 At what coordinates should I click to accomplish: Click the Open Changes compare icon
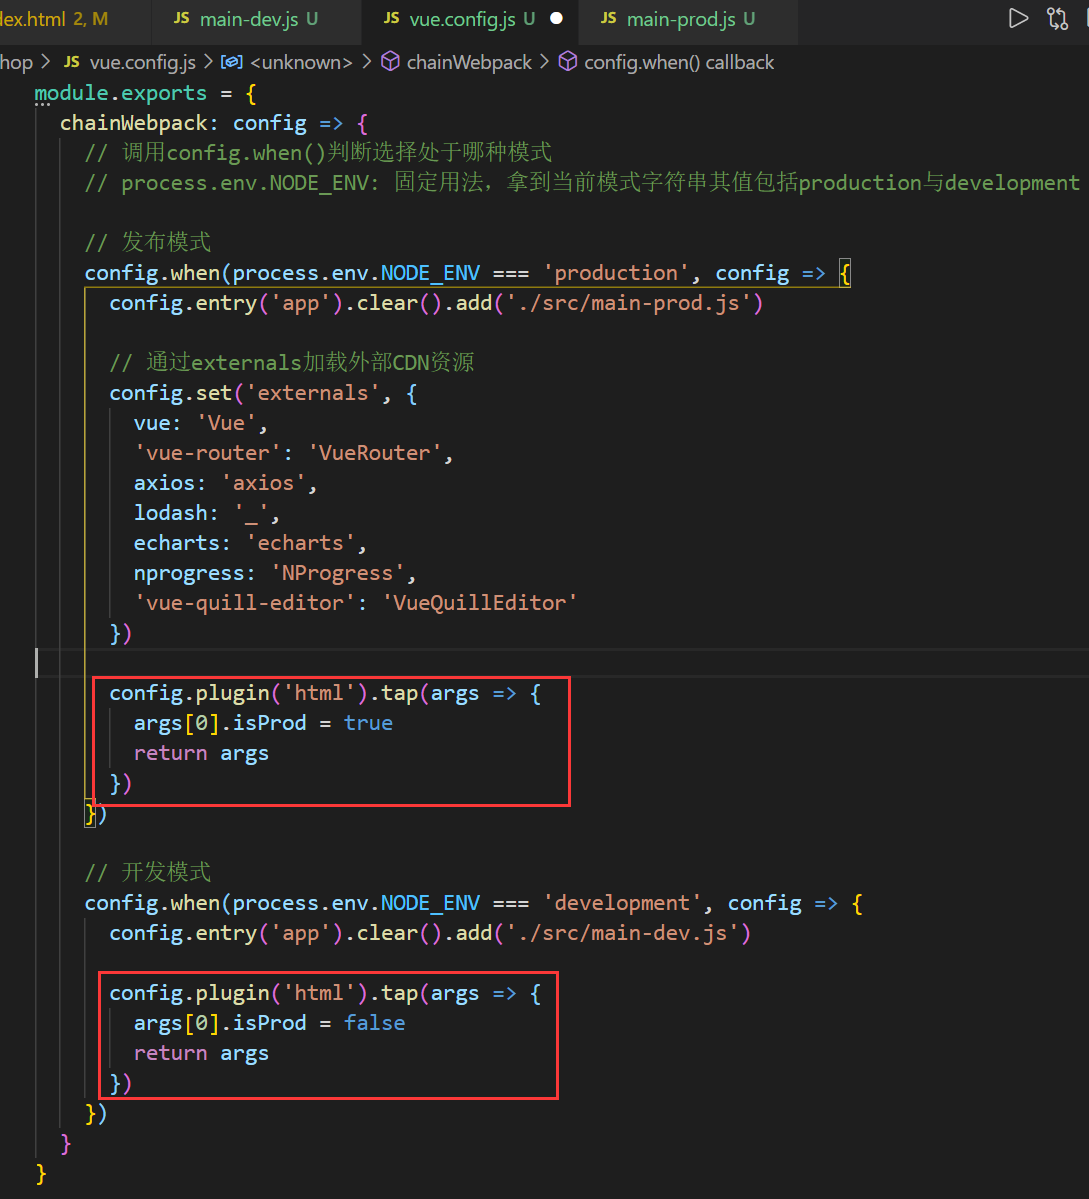(x=1057, y=18)
